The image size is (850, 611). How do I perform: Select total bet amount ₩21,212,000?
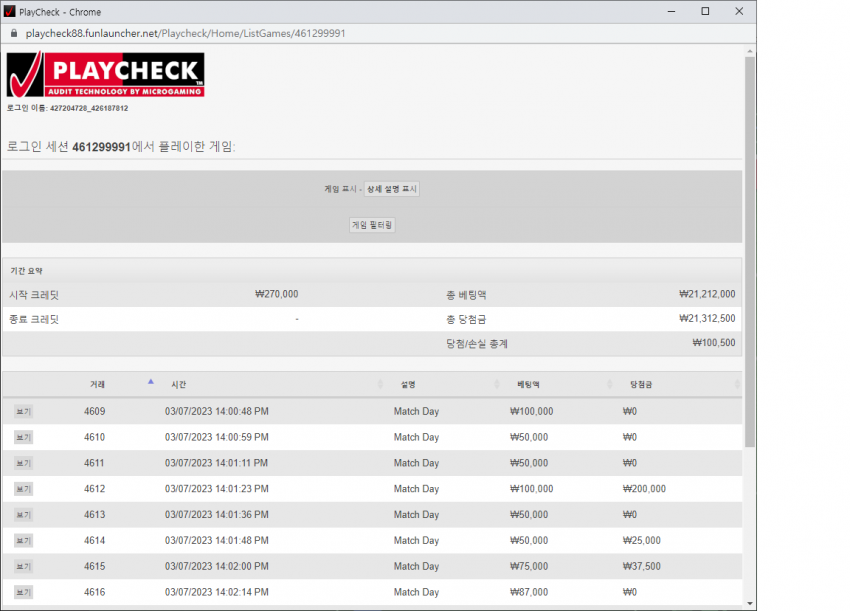point(707,294)
